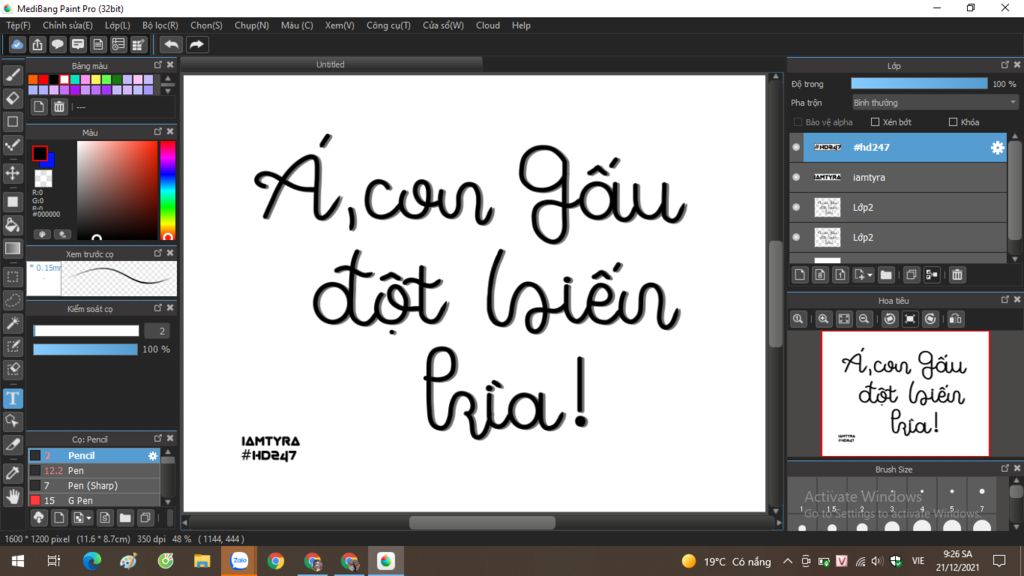Click the brush size slider in Kiểm soát cọ

[86, 331]
